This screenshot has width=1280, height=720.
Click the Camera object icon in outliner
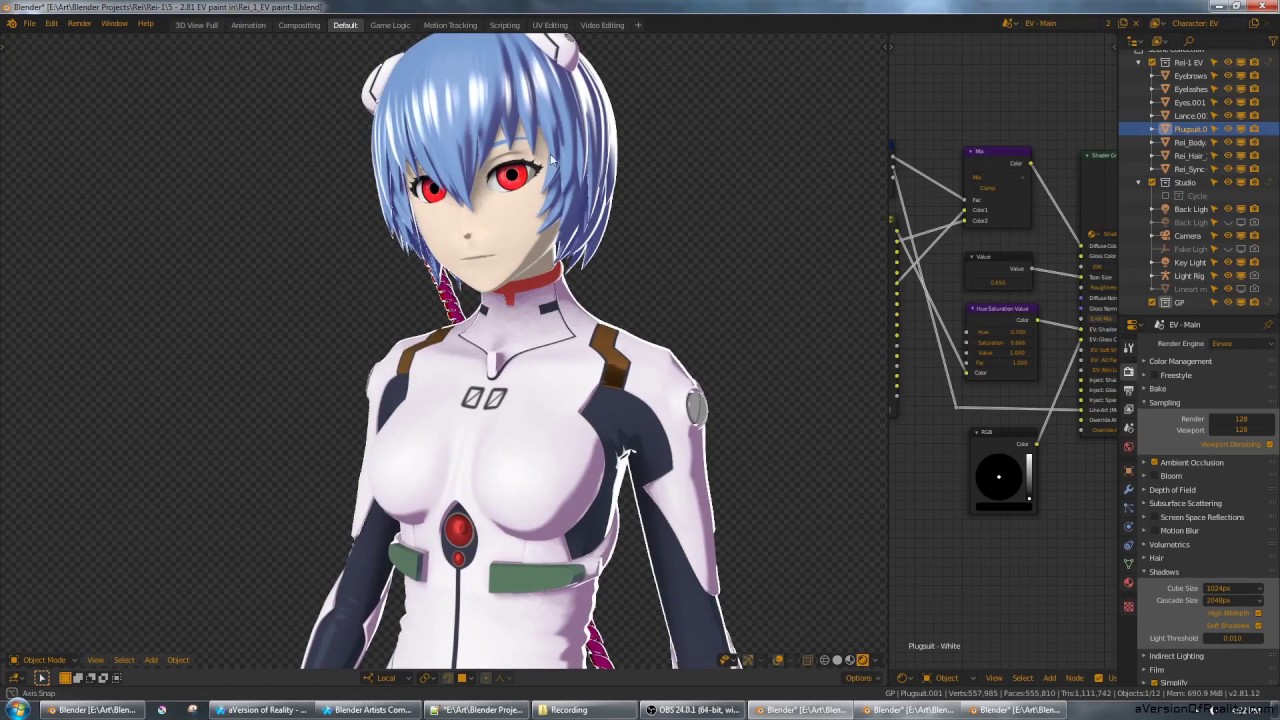coord(1165,236)
